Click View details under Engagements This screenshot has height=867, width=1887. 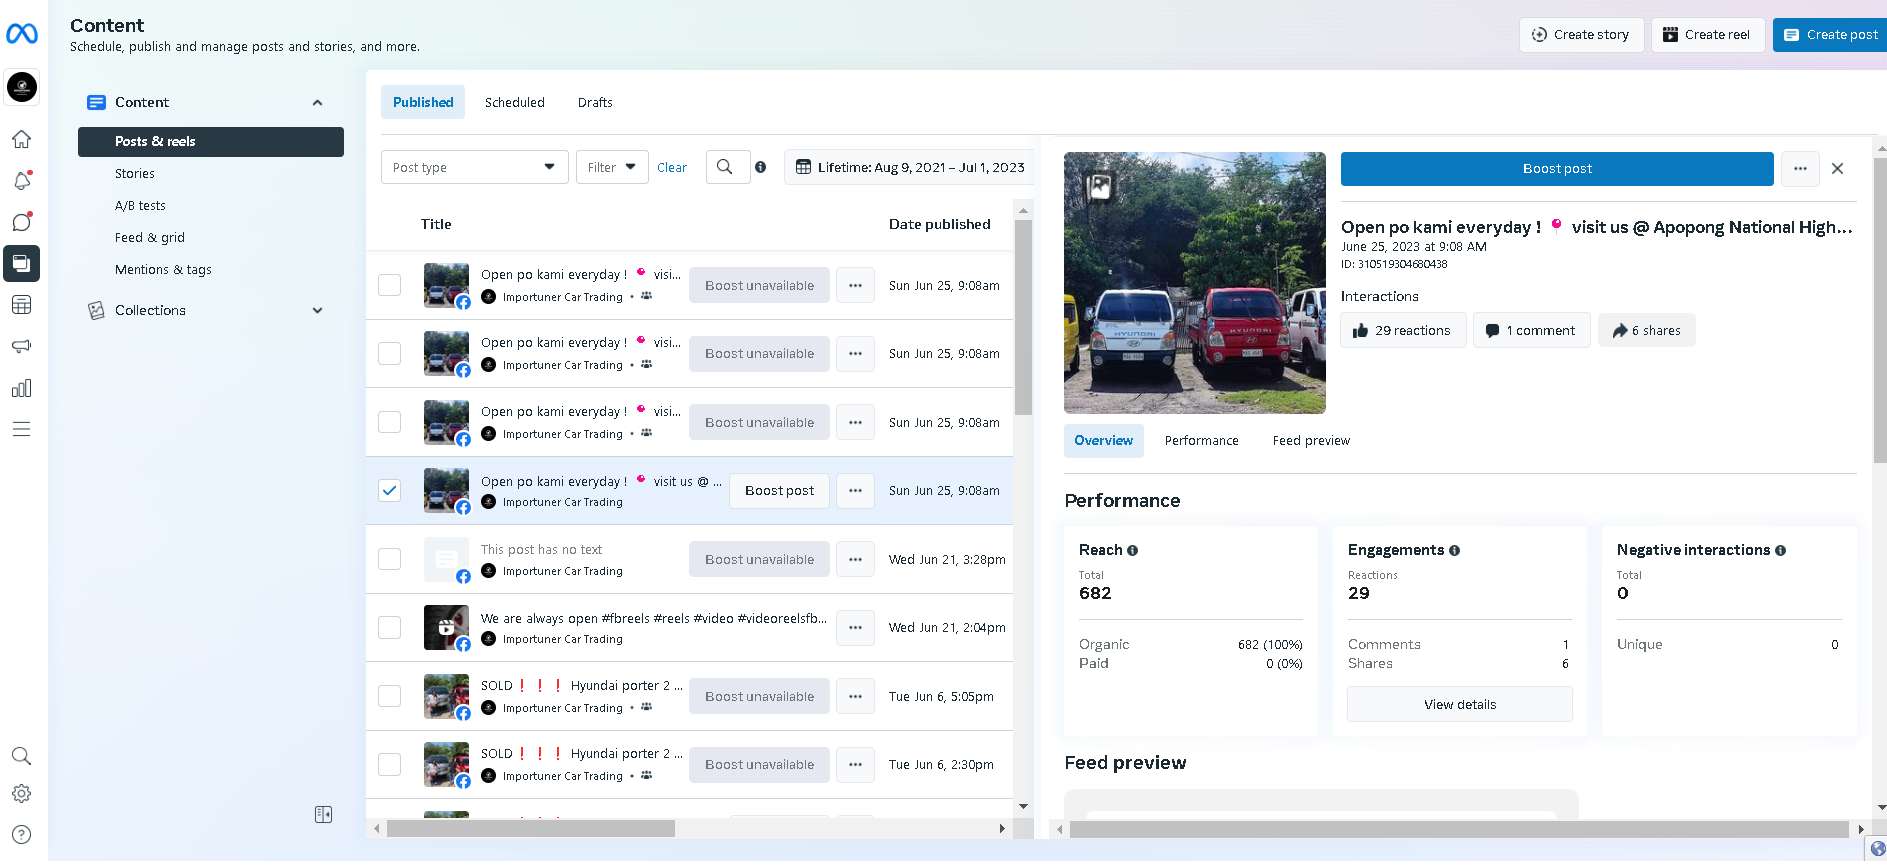[x=1460, y=705]
